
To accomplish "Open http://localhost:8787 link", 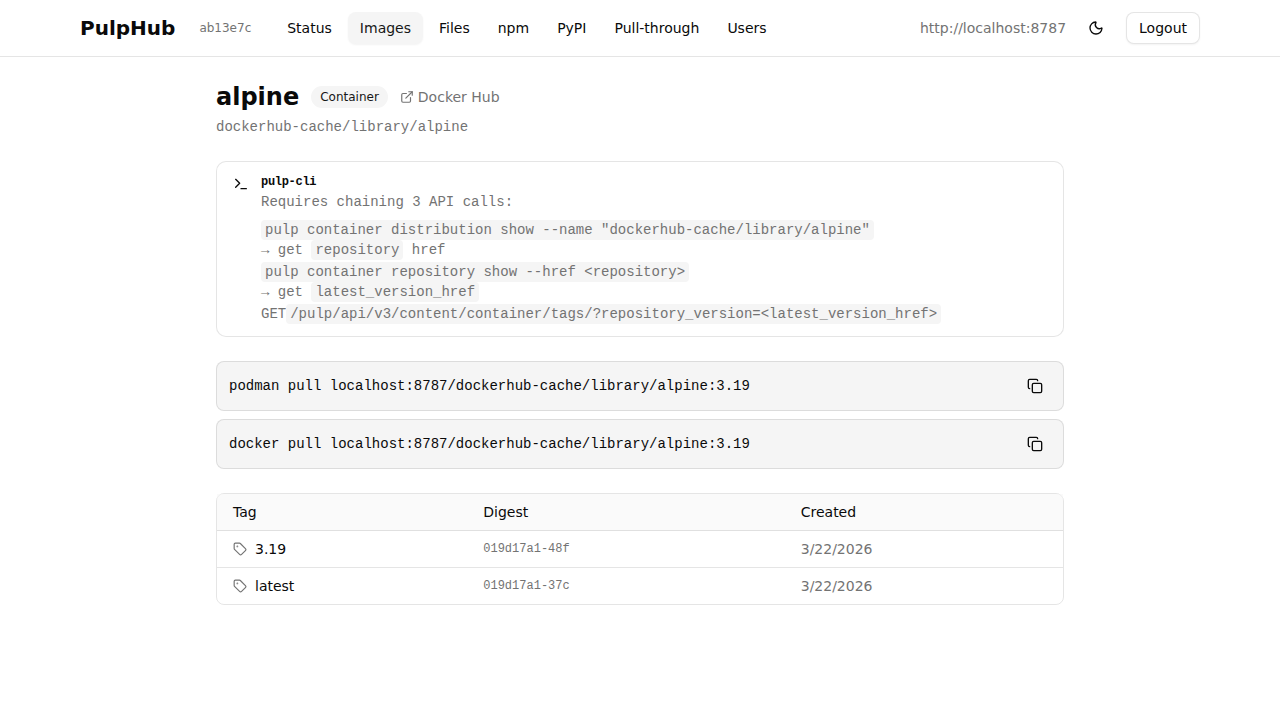I will [992, 28].
